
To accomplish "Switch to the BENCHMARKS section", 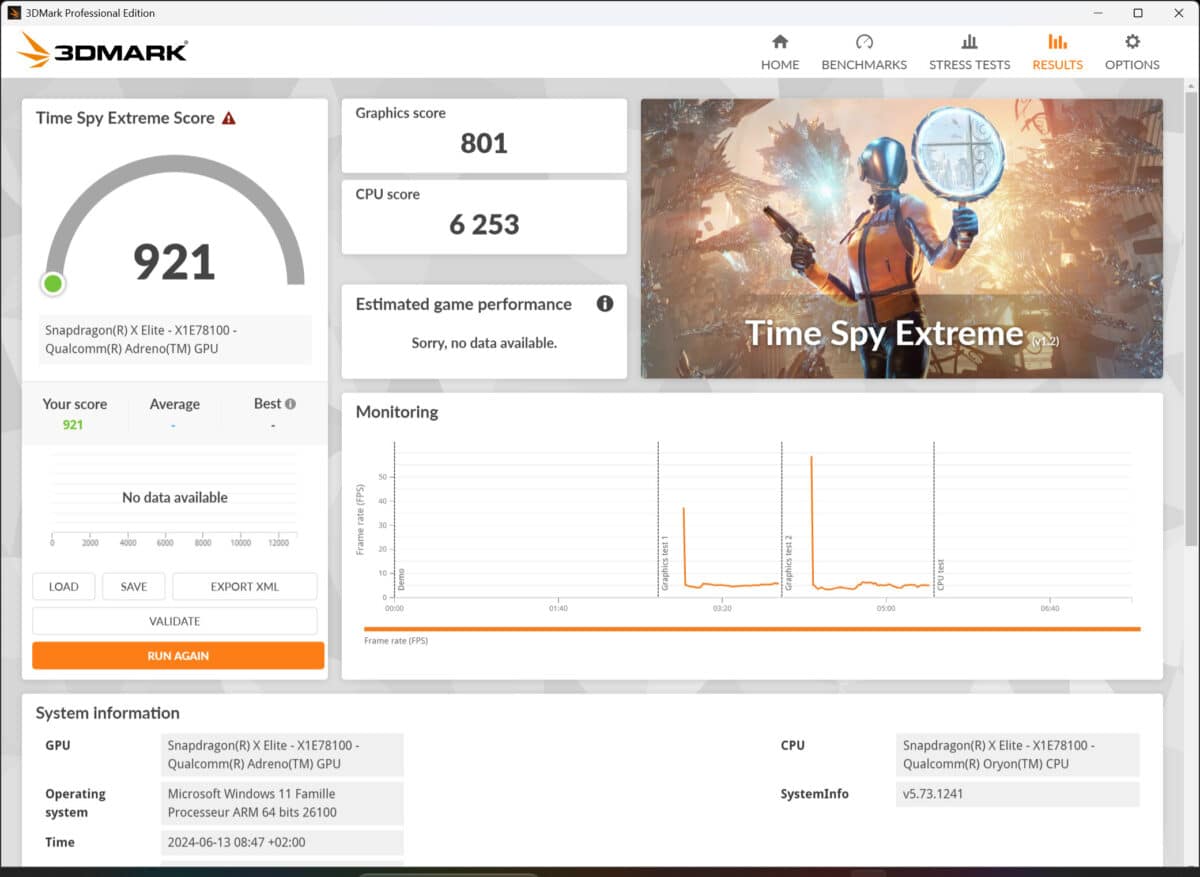I will point(864,64).
